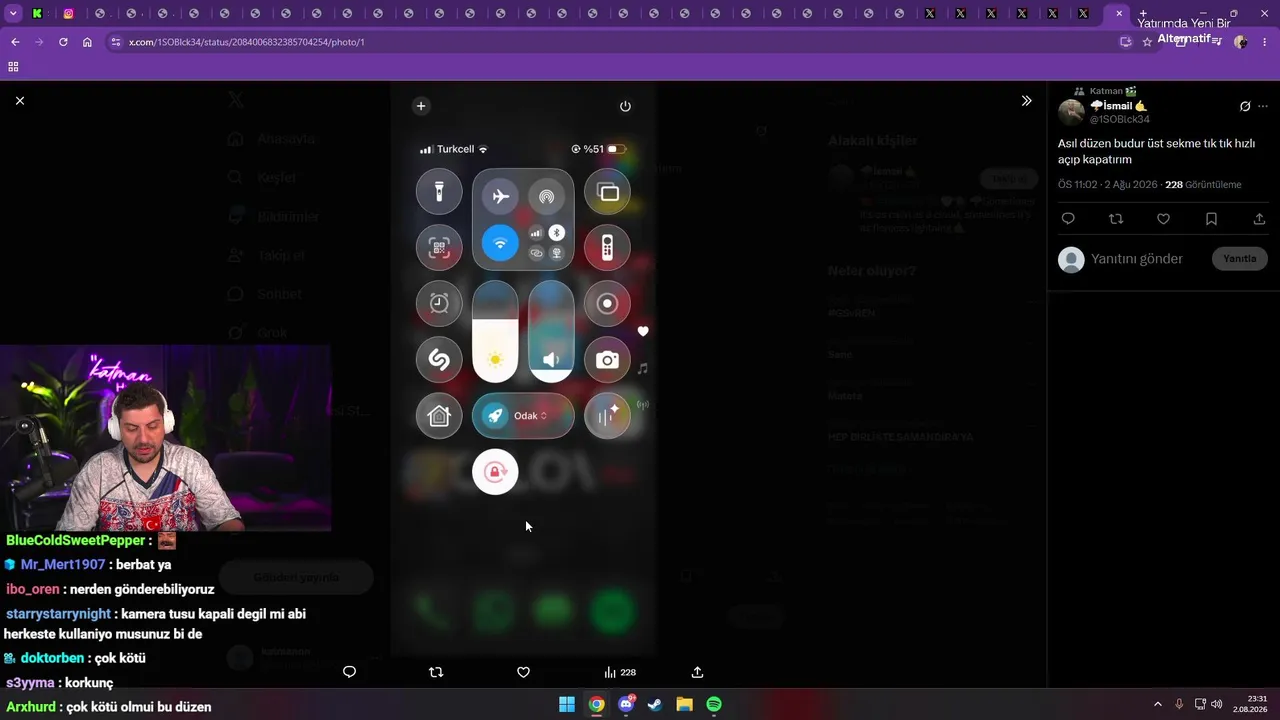Bookmark İsmail's tweet in the side panel

pyautogui.click(x=1211, y=219)
